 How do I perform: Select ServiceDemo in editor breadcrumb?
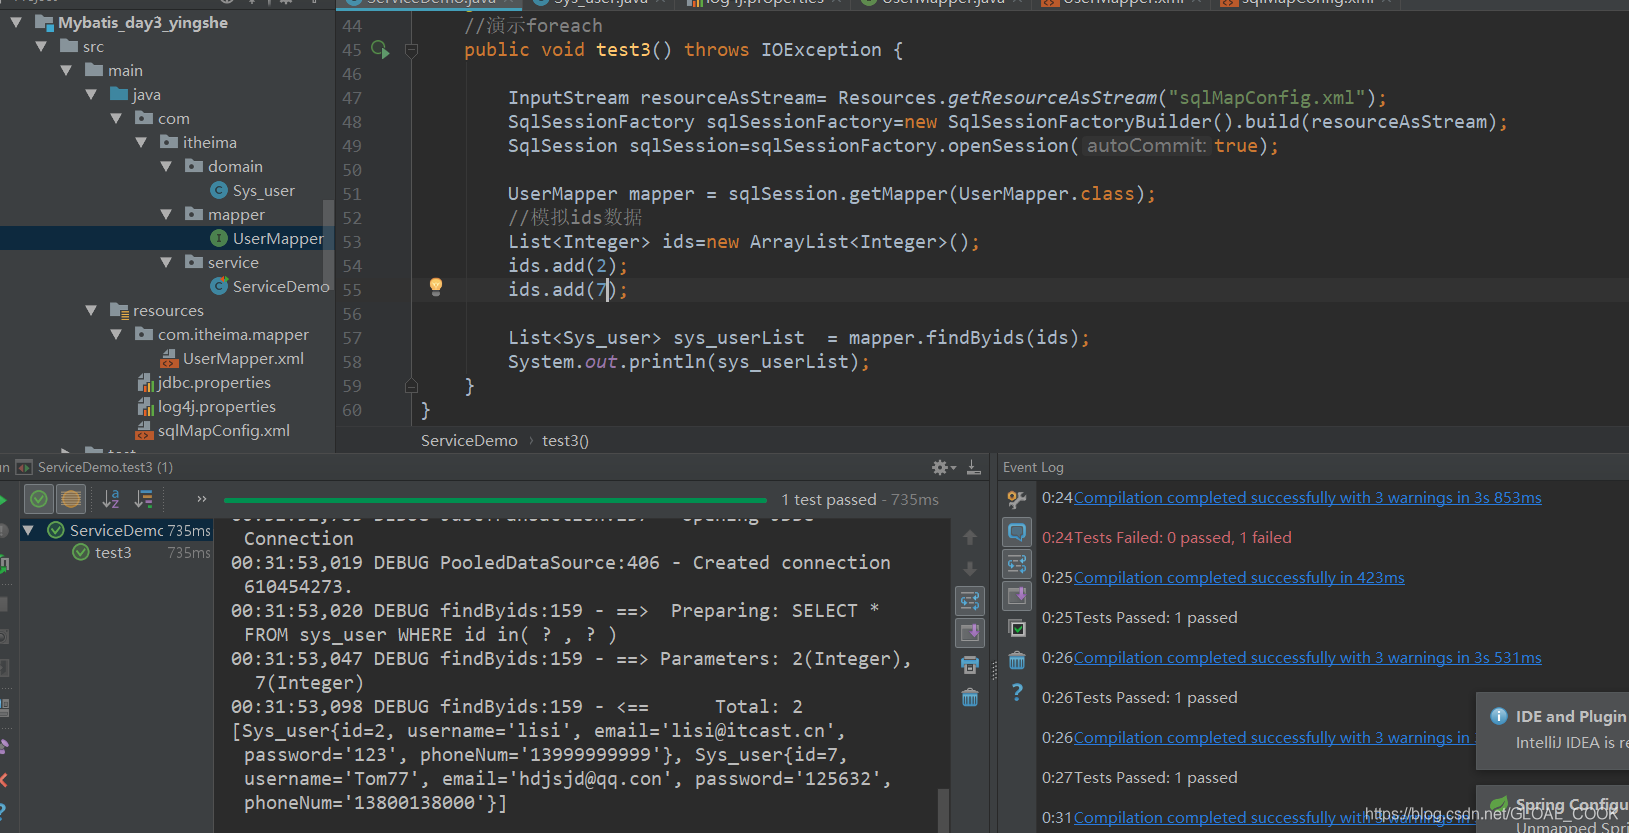(x=469, y=441)
